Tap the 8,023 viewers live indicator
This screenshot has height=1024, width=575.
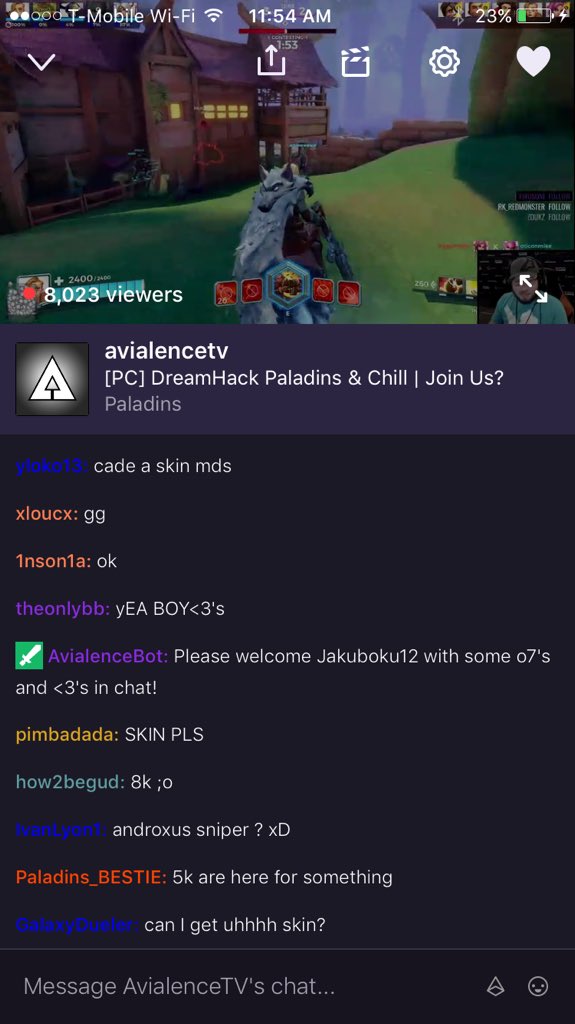pos(103,295)
